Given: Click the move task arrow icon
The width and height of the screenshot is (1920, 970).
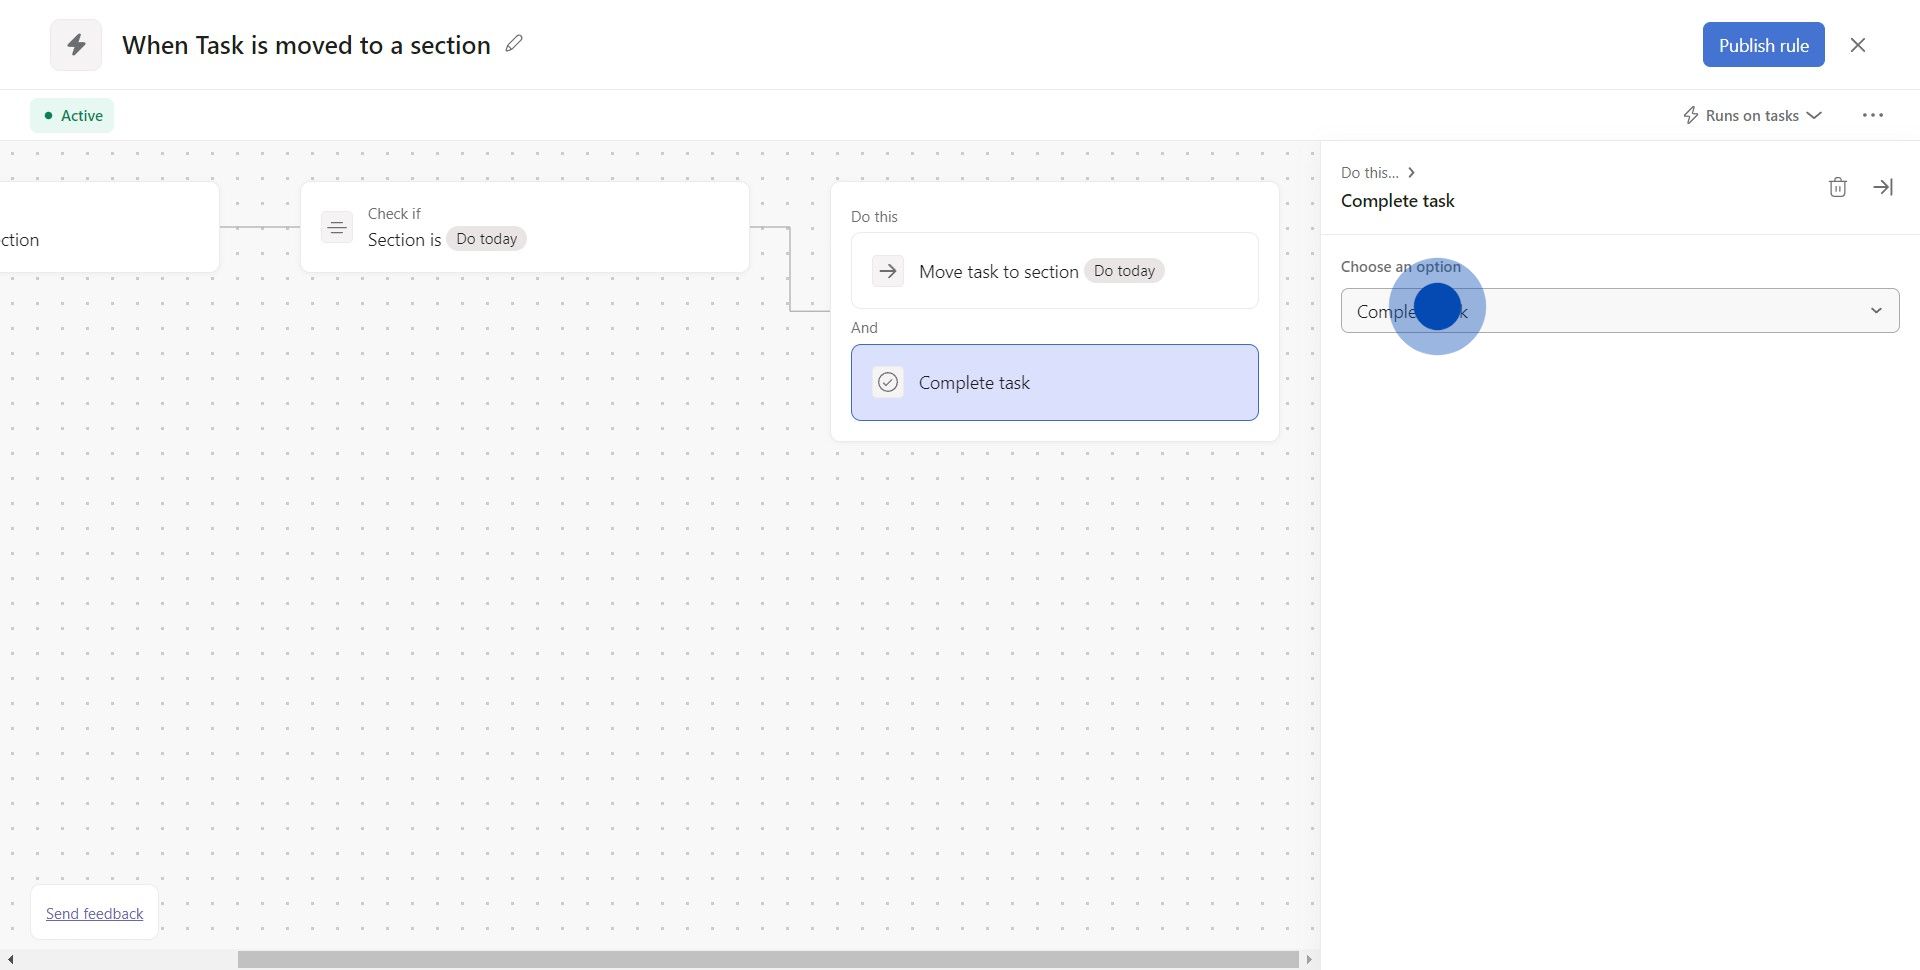Looking at the screenshot, I should (x=887, y=271).
